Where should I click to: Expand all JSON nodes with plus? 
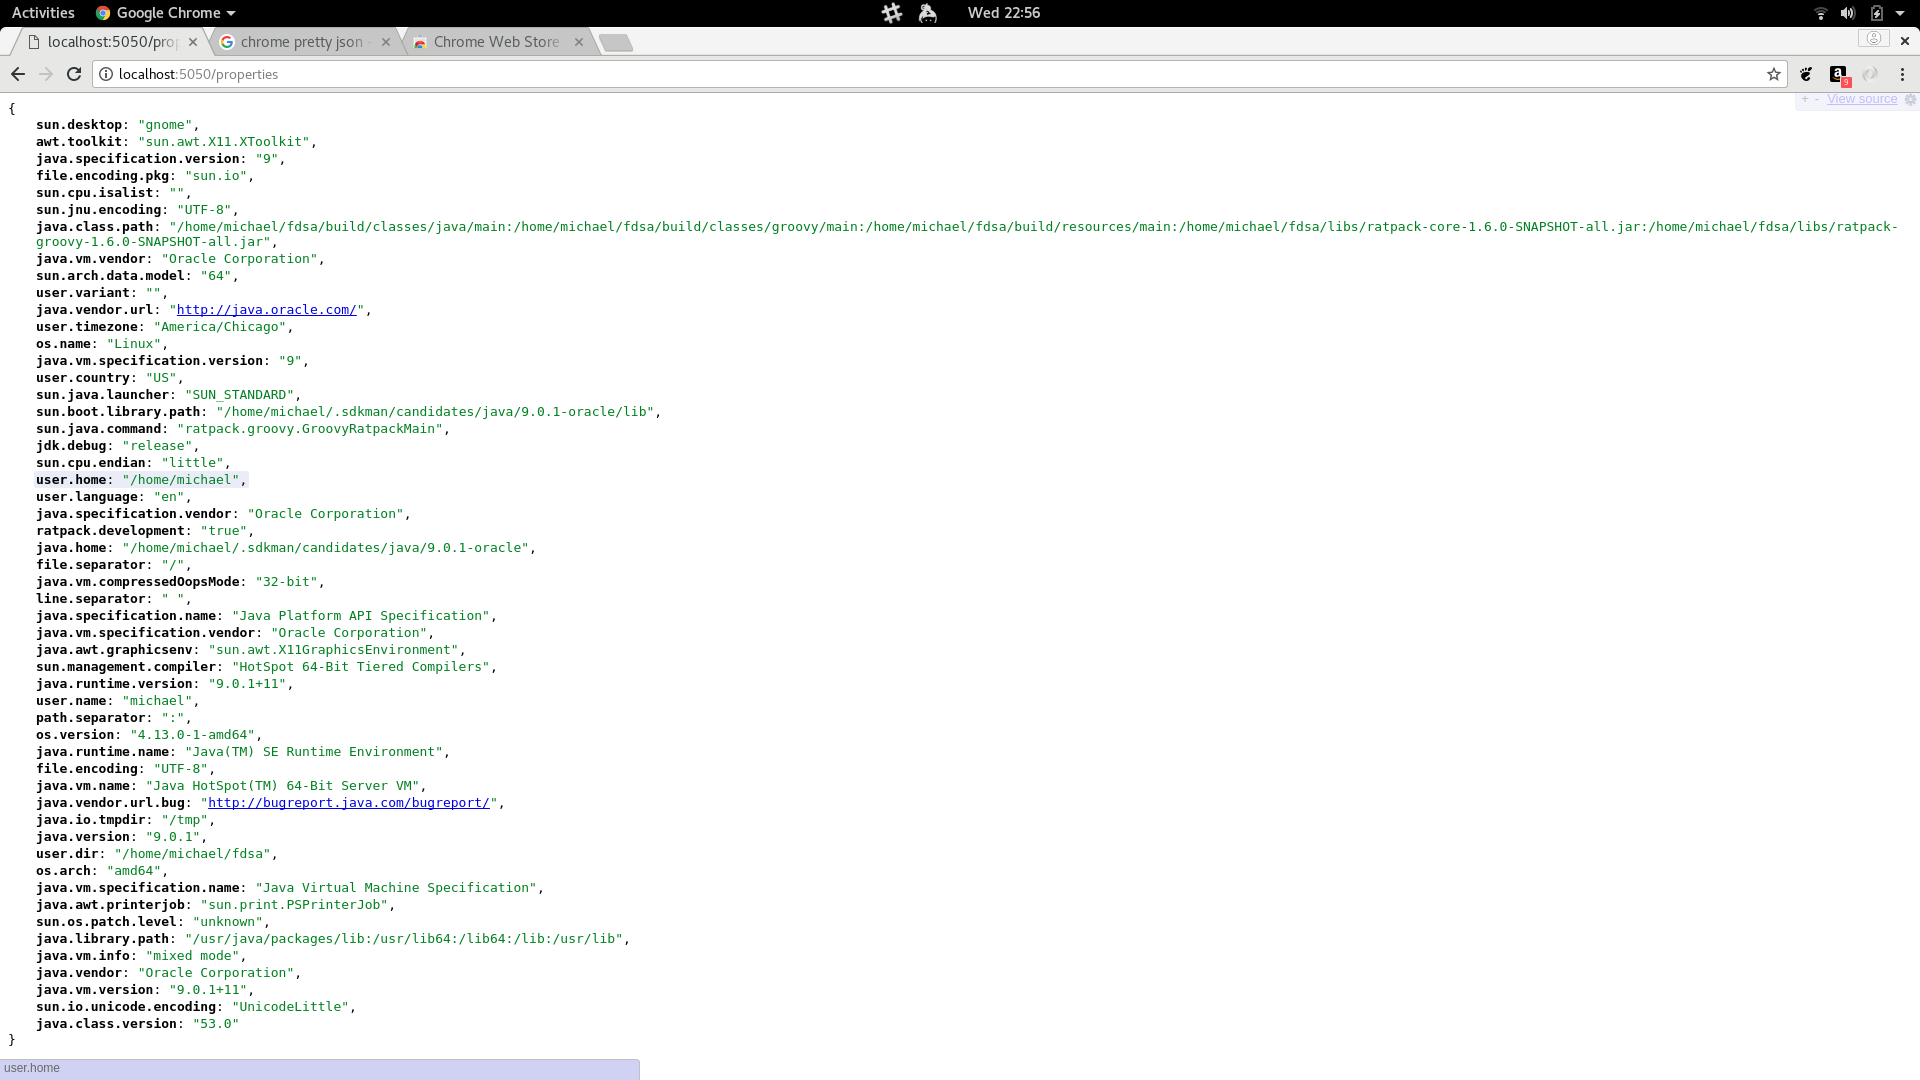[x=1805, y=99]
